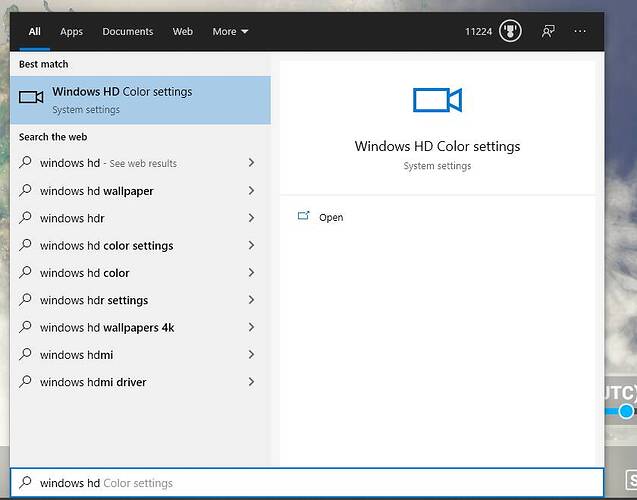Expand arrow for 'windows hdr'
This screenshot has height=500, width=637.
click(x=251, y=218)
